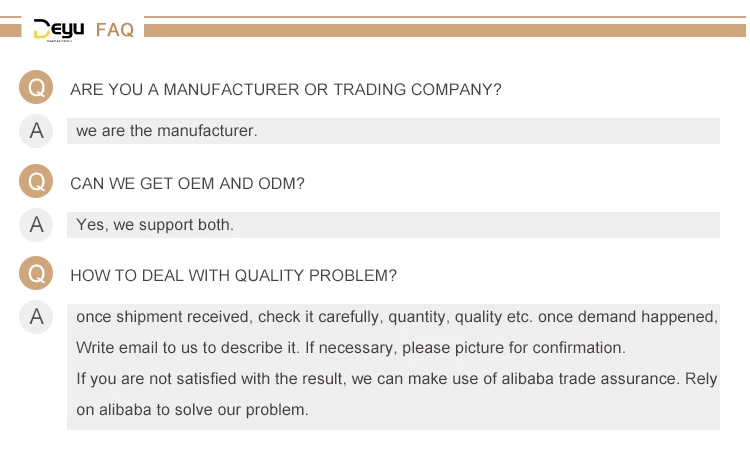
Task: Select the 'ARE YOU A MANUFACTURER OR TRADING COMPANY?' question
Action: coord(286,89)
